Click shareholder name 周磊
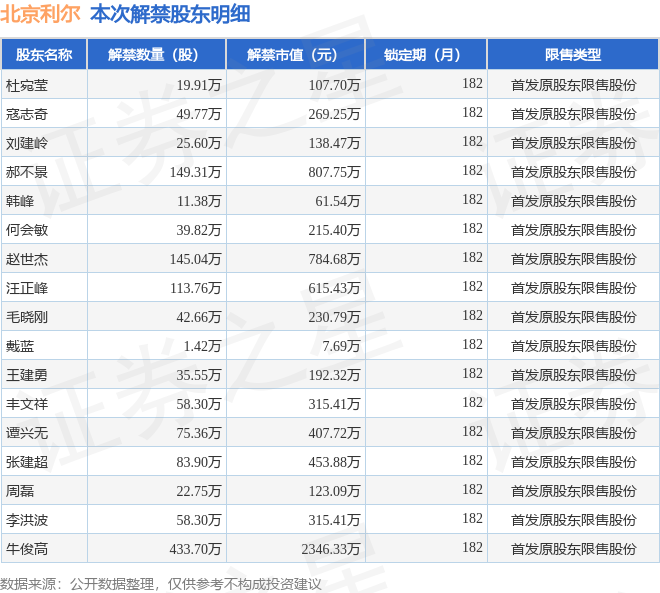 (20, 491)
